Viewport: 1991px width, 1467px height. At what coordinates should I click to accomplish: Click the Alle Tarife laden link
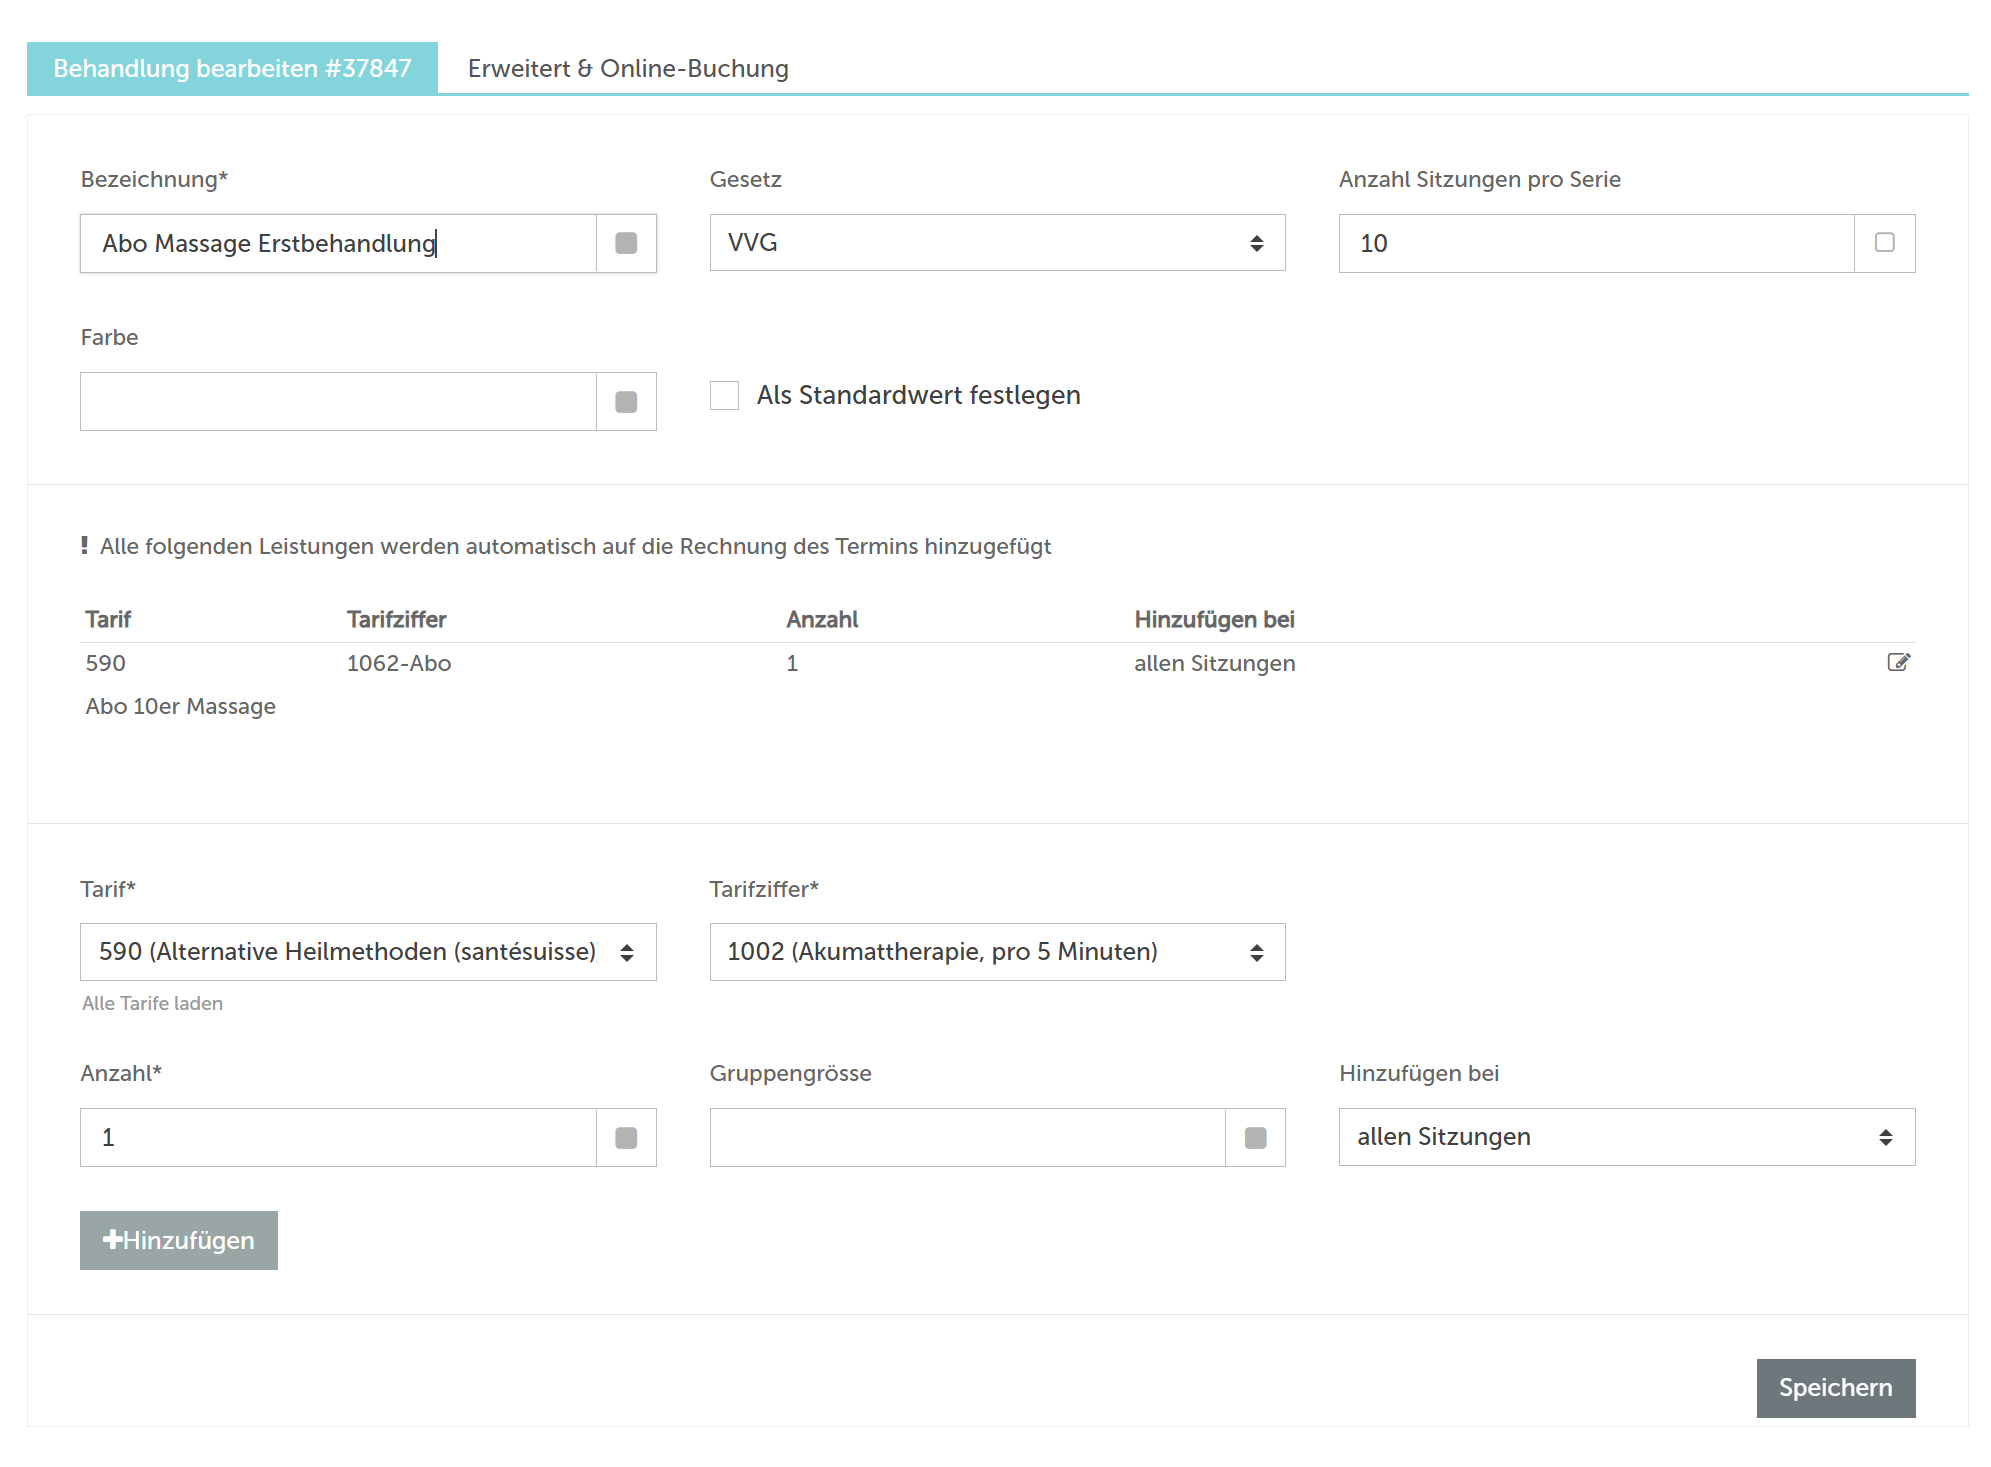[152, 1003]
